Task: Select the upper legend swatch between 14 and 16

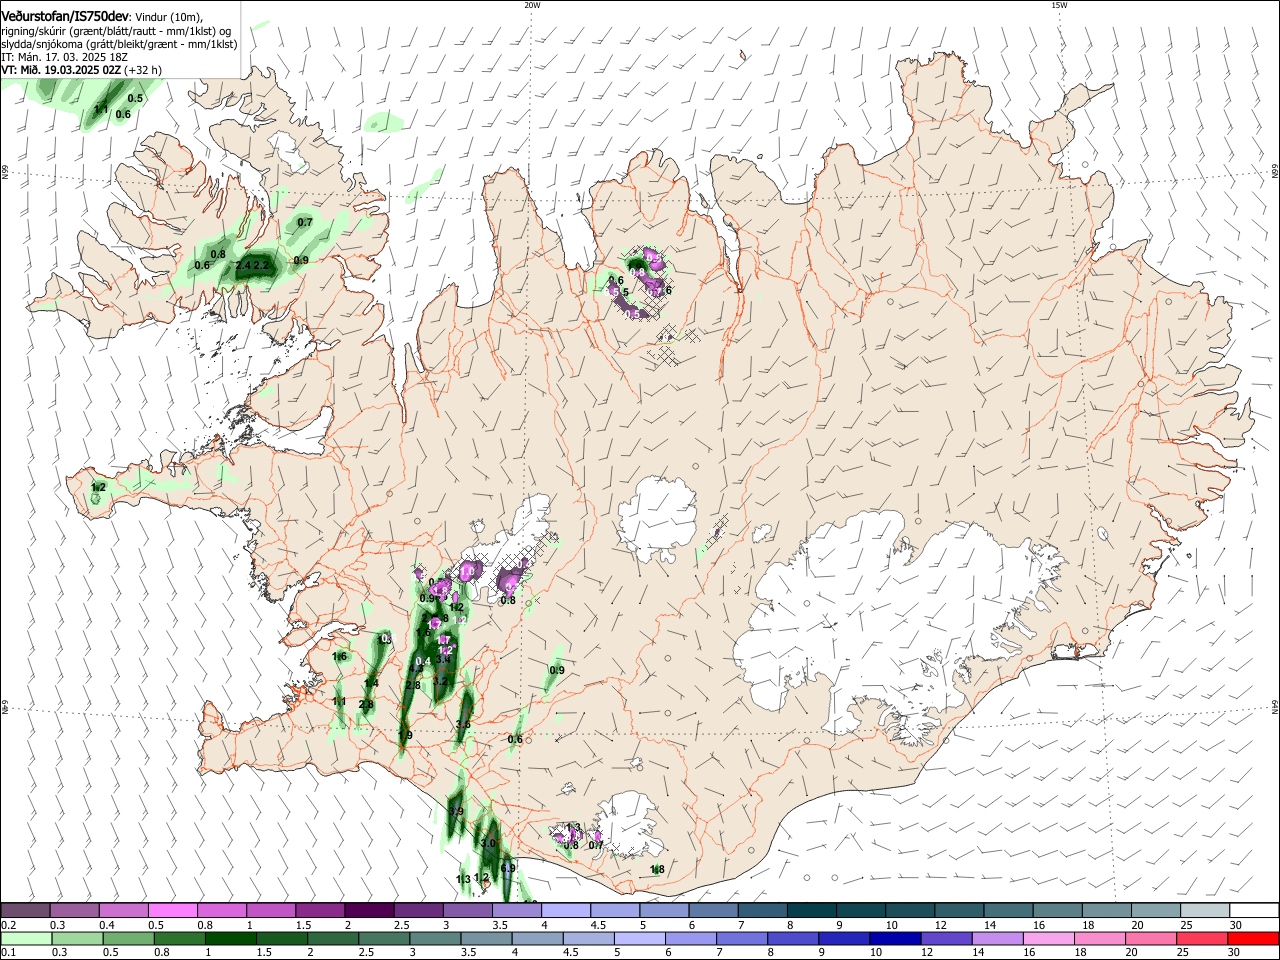Action: 1009,910
